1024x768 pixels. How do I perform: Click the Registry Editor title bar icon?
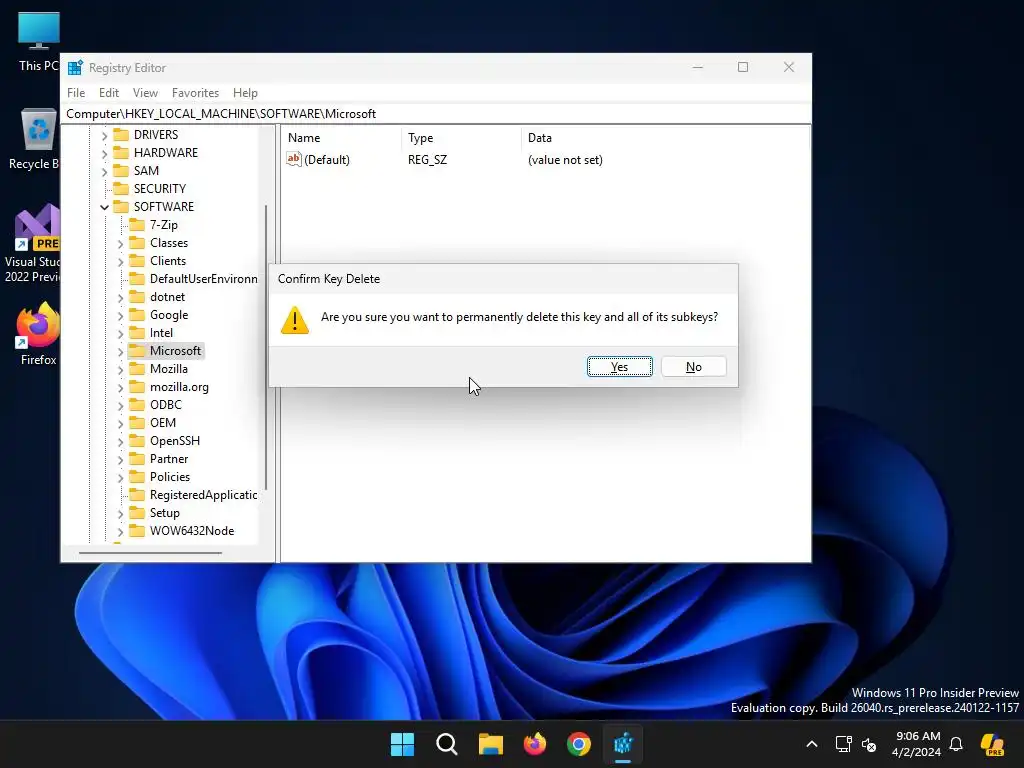point(75,68)
